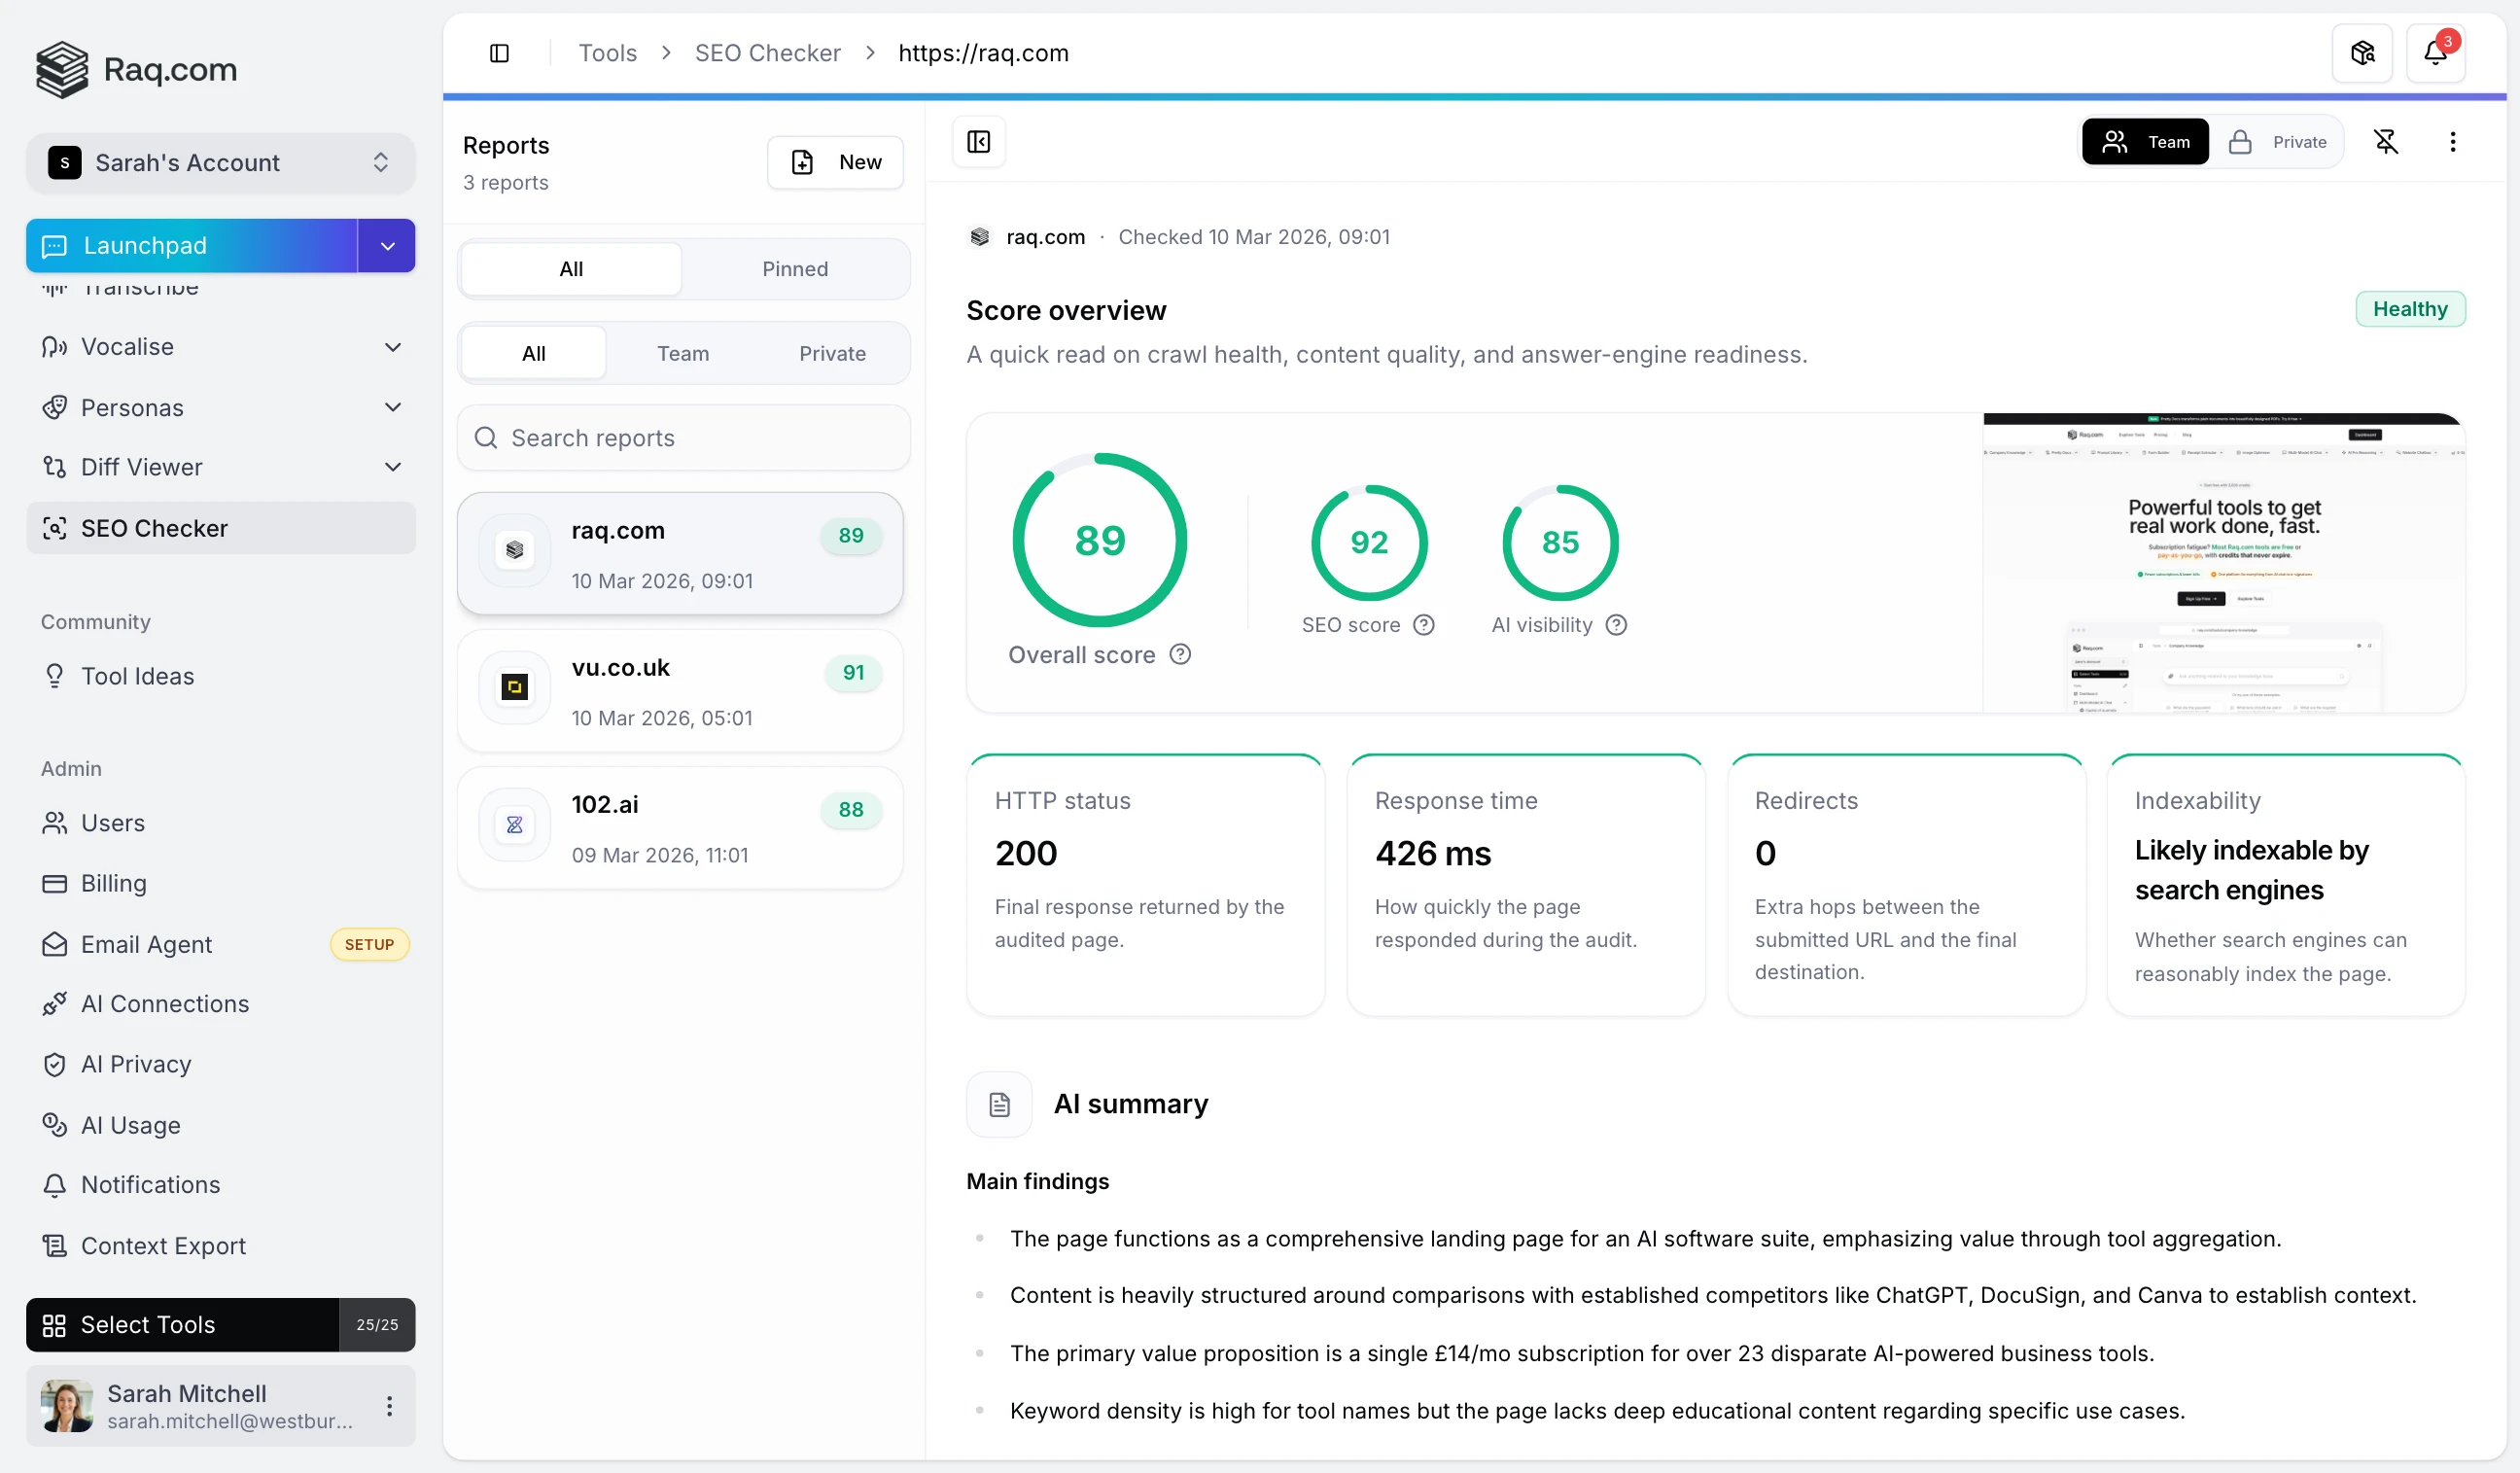
Task: Open the package search icon in top bar
Action: pos(2361,53)
